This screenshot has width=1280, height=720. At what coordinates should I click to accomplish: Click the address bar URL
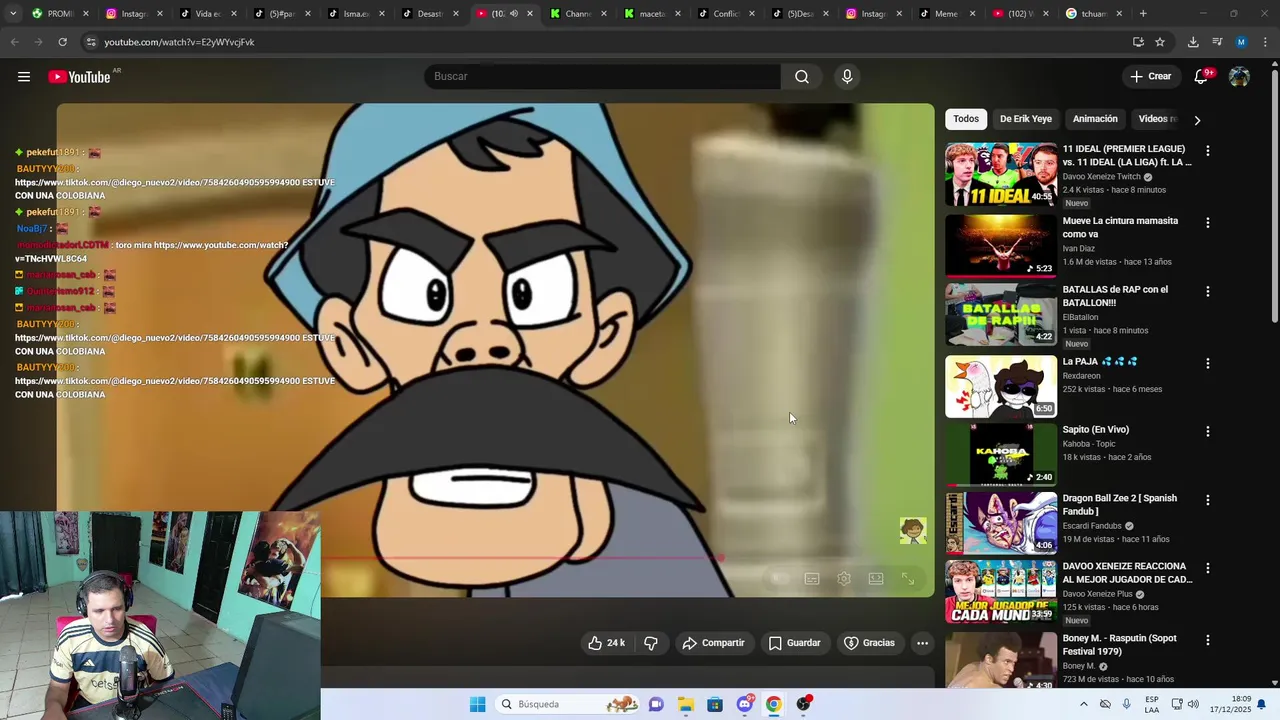tap(179, 42)
